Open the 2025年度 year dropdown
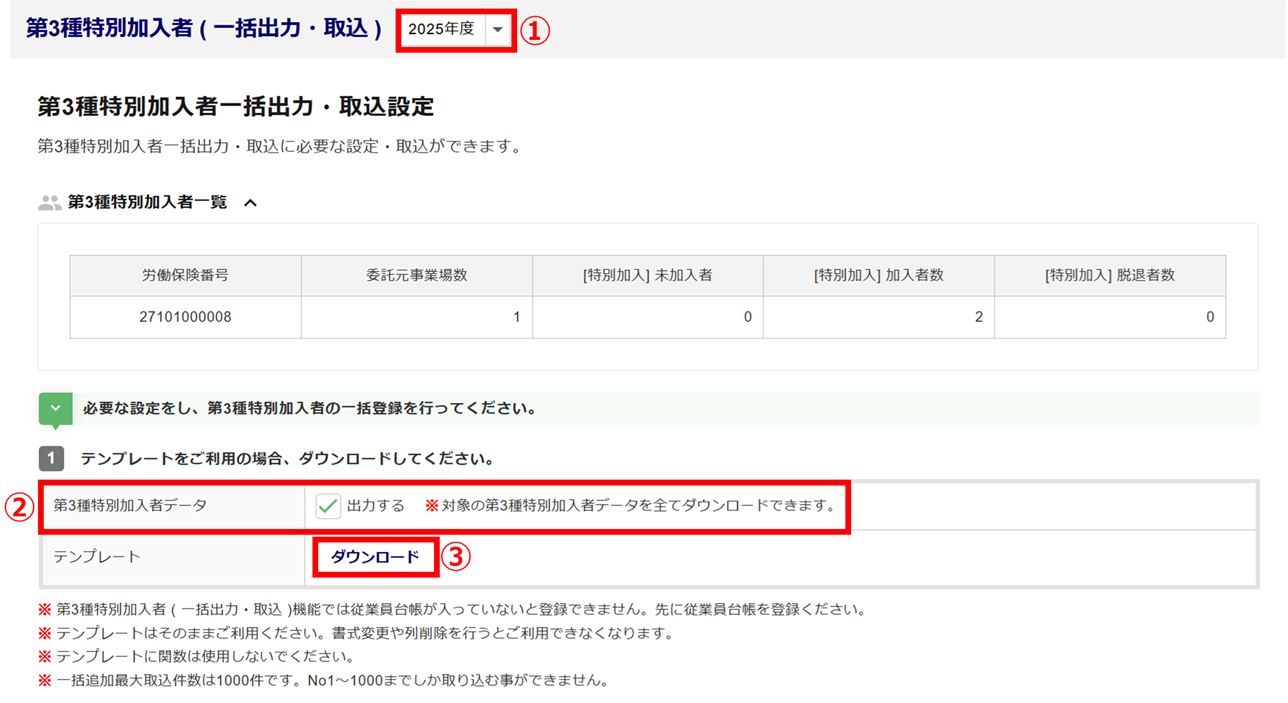Screen dimensions: 1288x703 (x=442, y=30)
